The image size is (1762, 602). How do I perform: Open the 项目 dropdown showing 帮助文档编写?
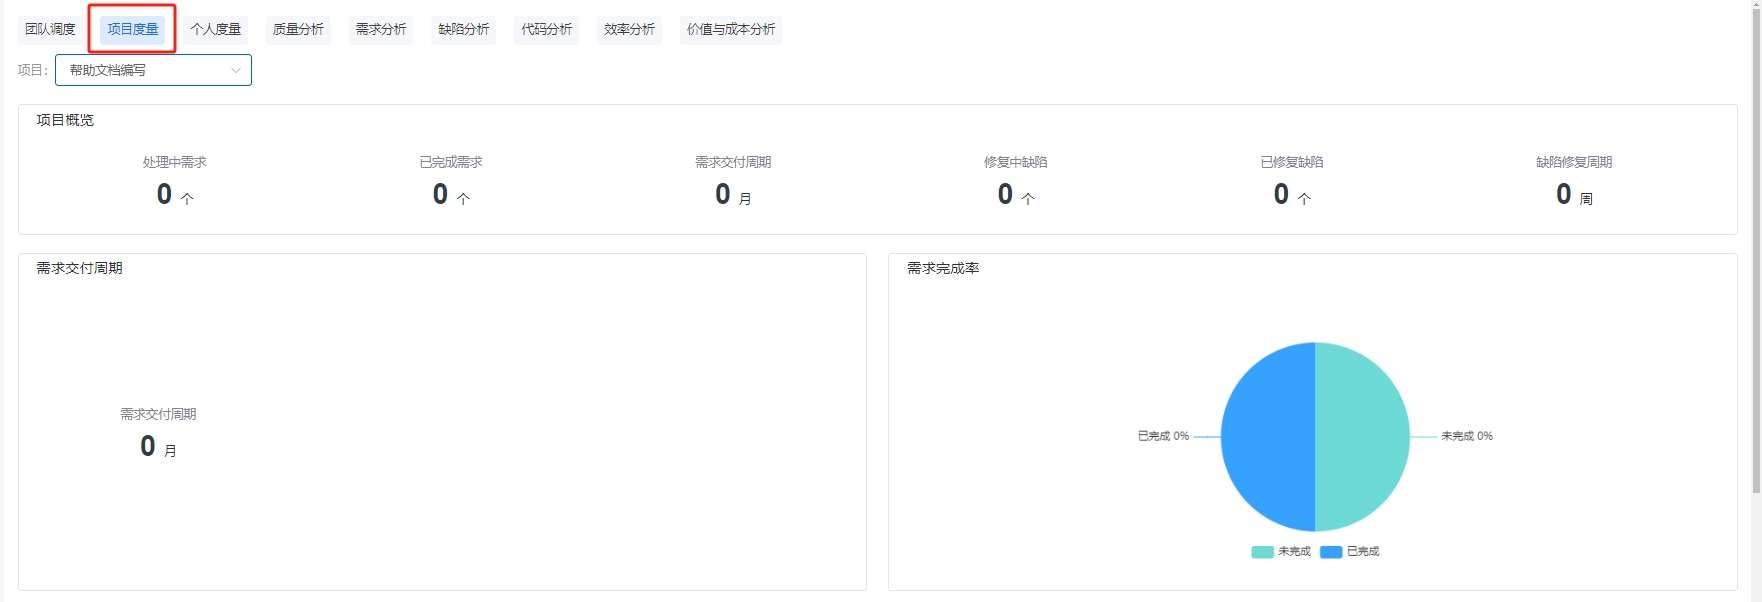153,70
